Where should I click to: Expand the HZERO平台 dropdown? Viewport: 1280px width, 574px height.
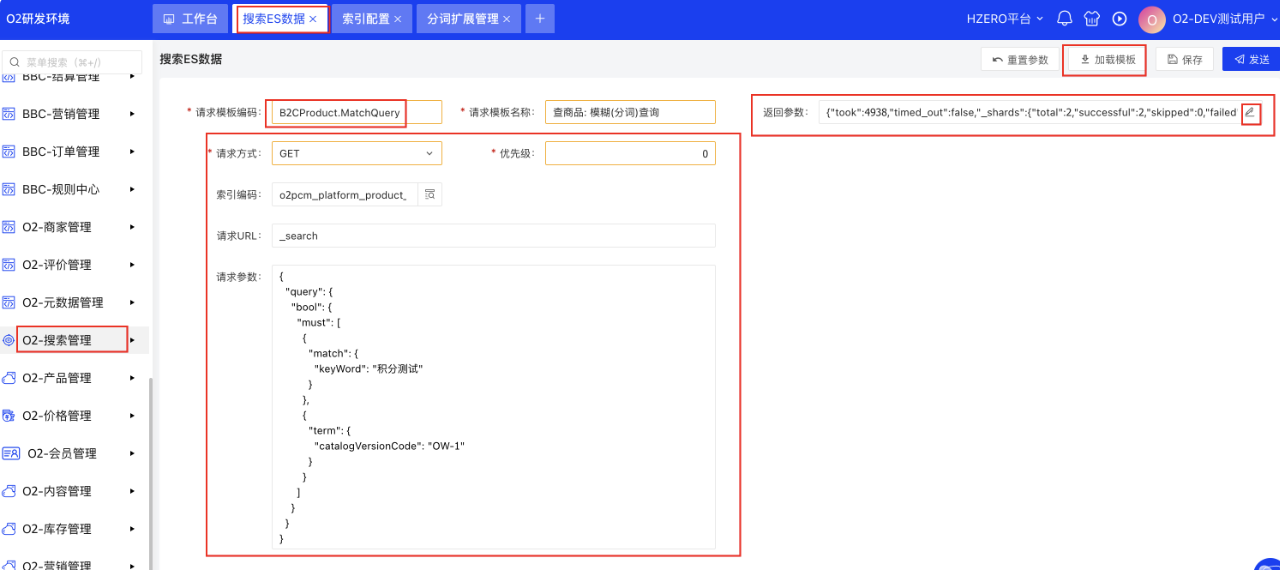point(1004,19)
